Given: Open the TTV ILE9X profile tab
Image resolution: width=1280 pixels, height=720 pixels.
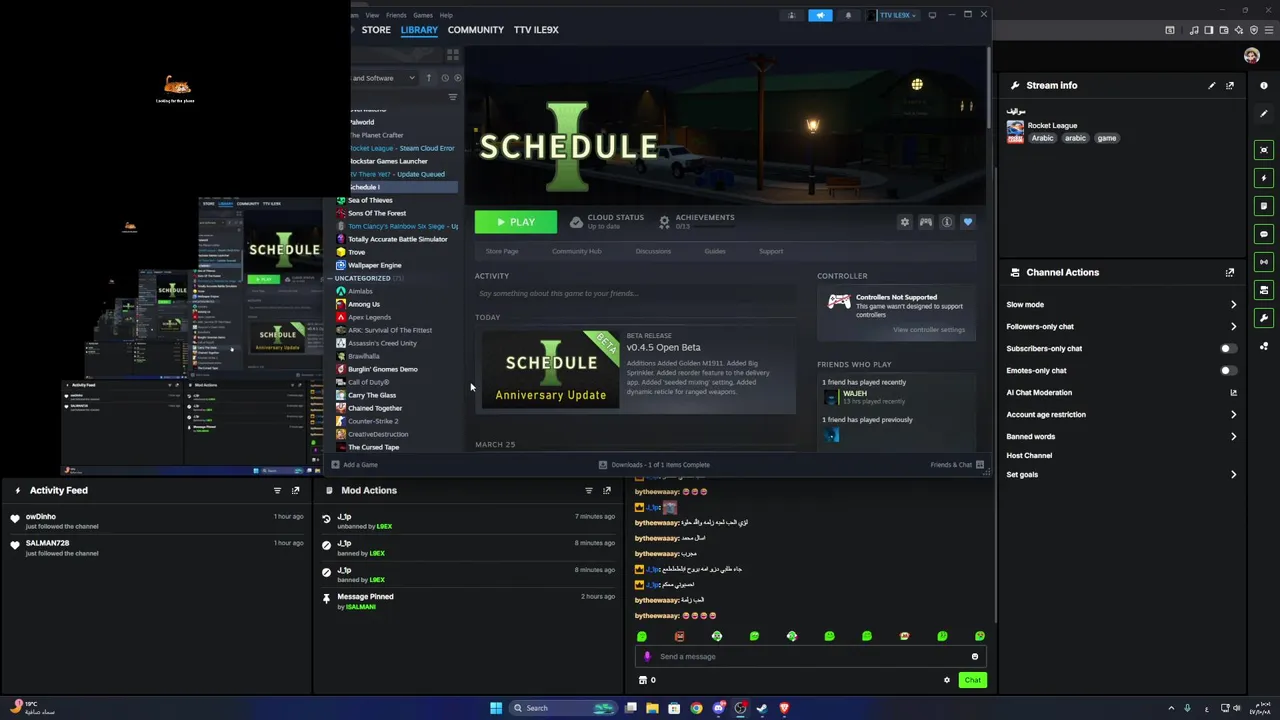Looking at the screenshot, I should coord(536,30).
